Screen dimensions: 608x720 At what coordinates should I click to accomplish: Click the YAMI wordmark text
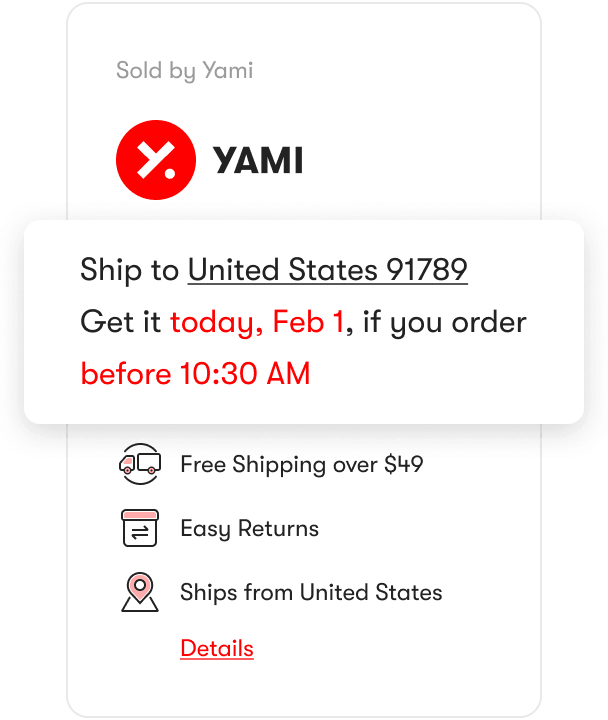258,160
